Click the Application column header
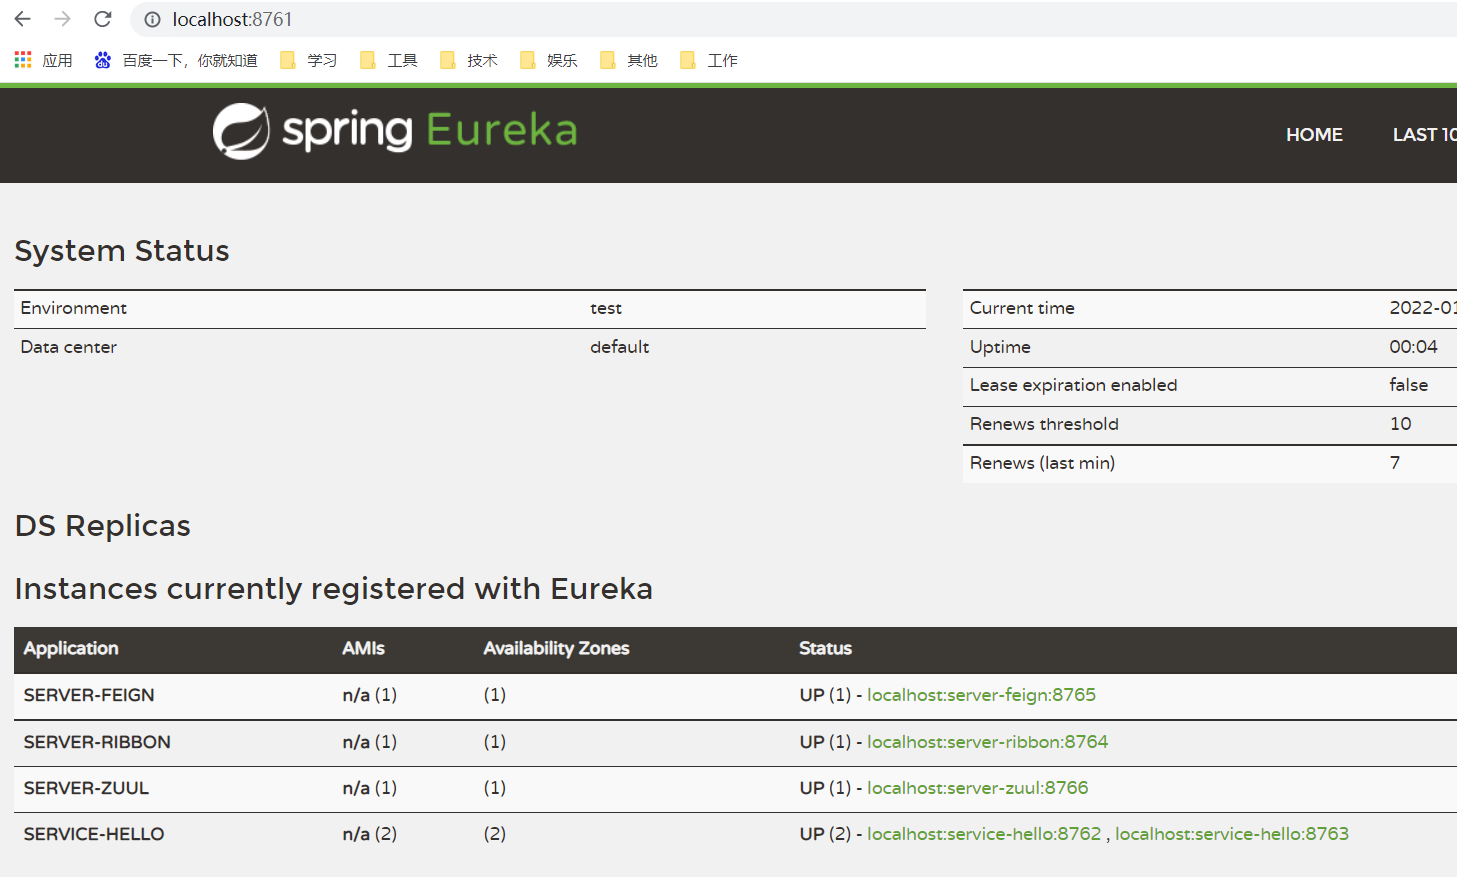 [71, 648]
